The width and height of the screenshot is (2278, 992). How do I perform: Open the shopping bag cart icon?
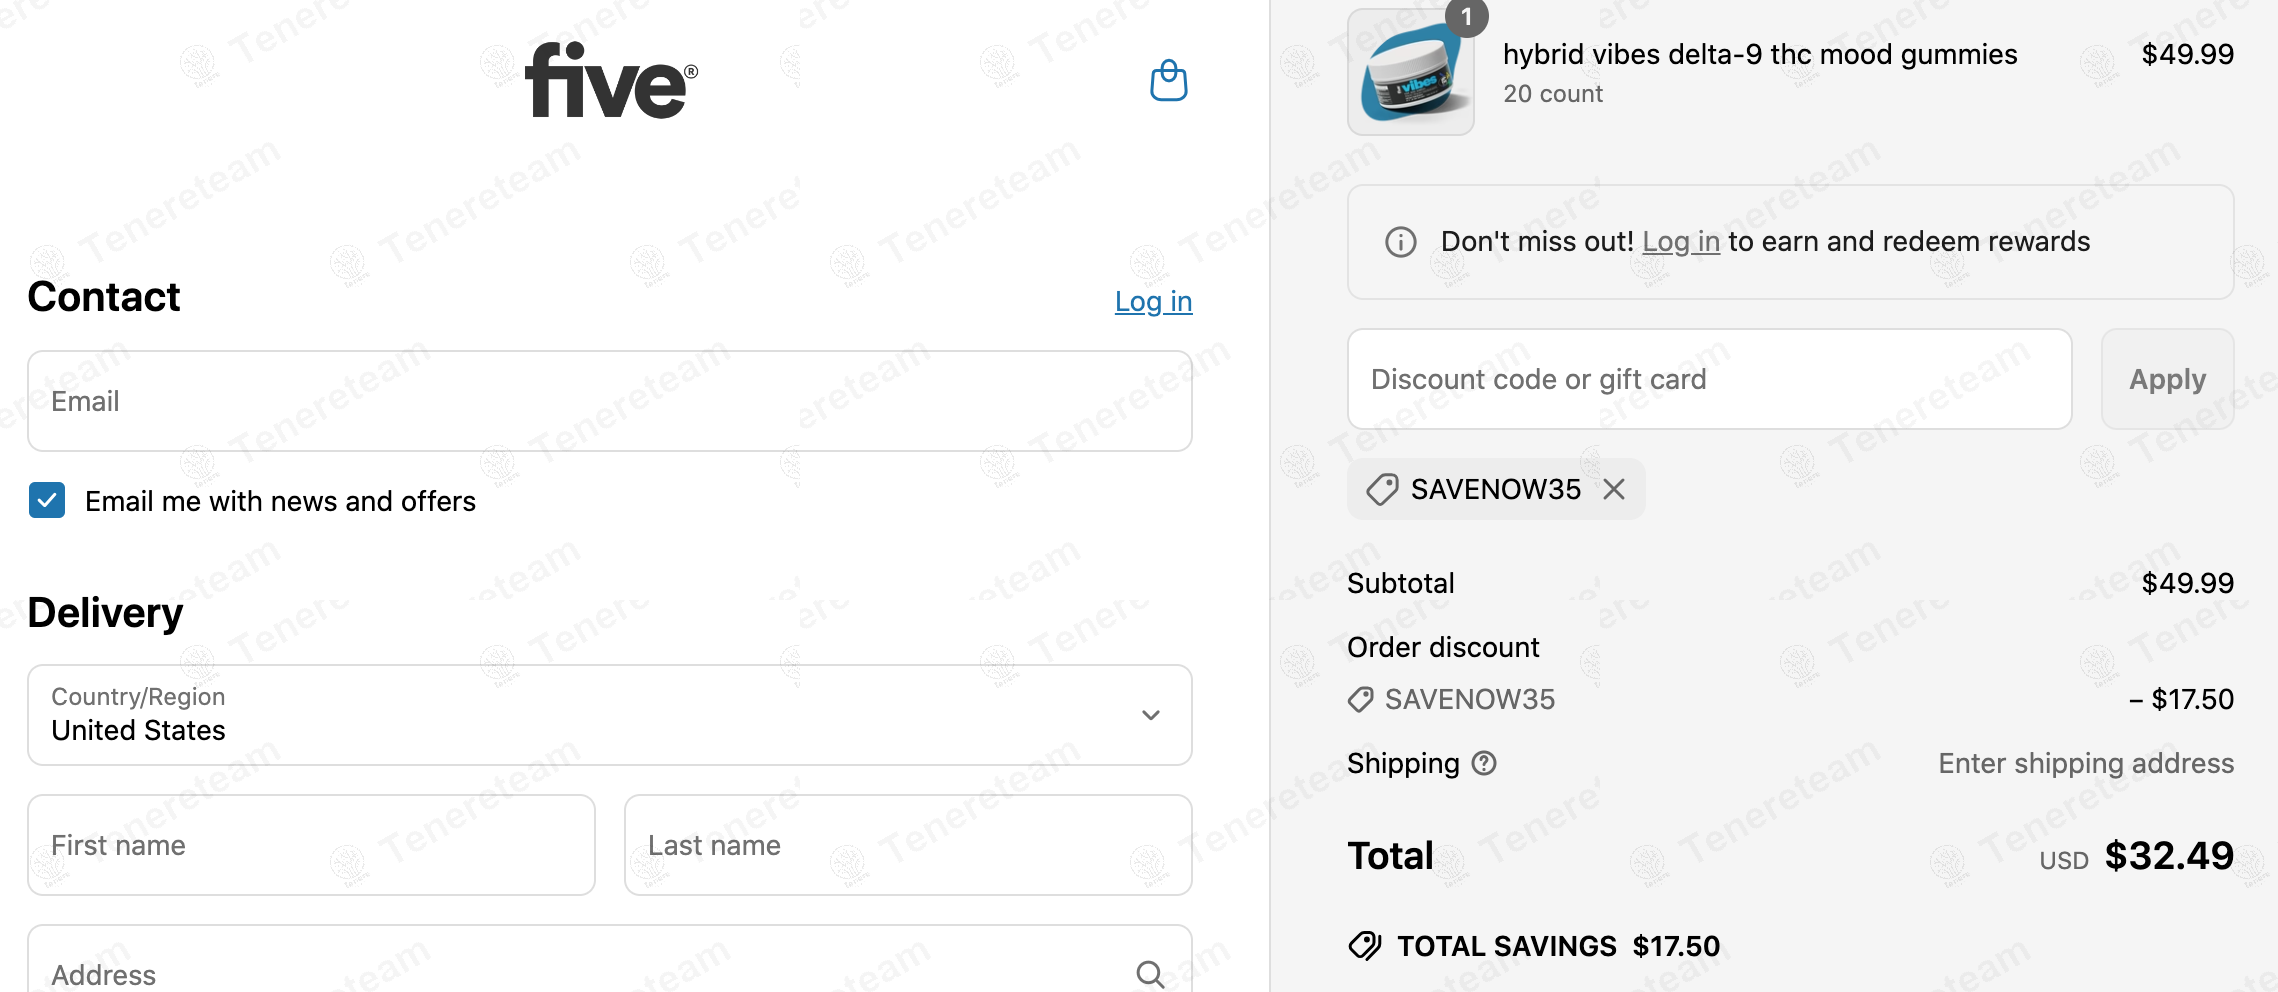click(x=1168, y=81)
